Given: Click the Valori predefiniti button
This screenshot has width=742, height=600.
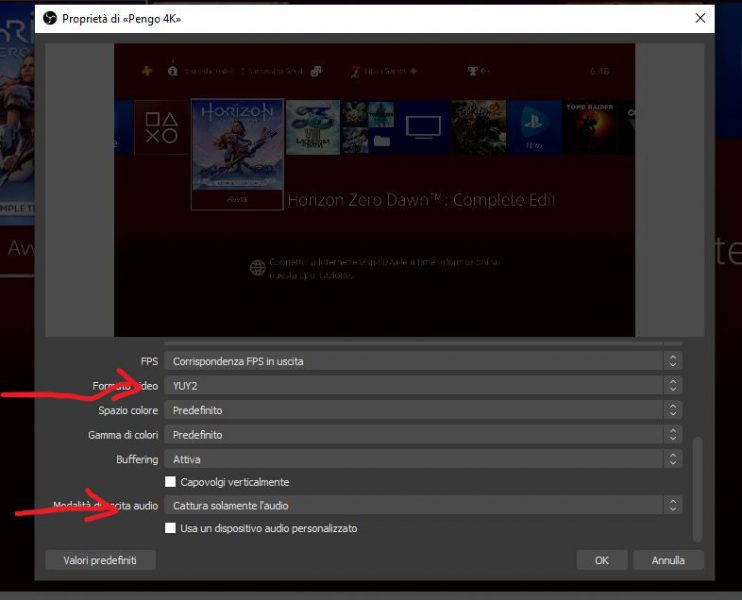Looking at the screenshot, I should click(x=100, y=560).
